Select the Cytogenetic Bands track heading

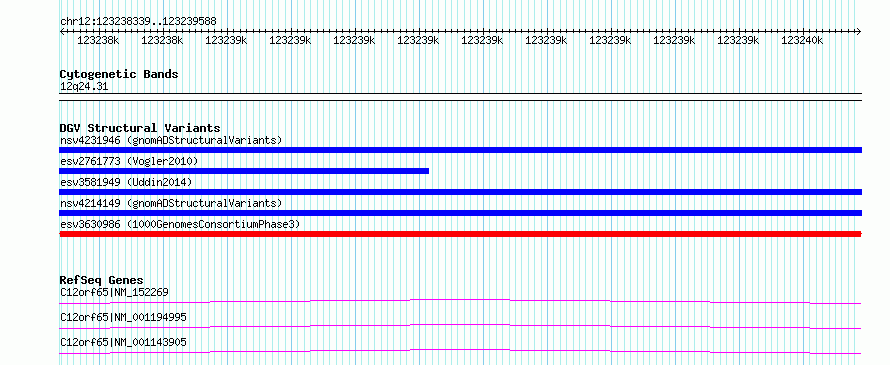tap(119, 74)
